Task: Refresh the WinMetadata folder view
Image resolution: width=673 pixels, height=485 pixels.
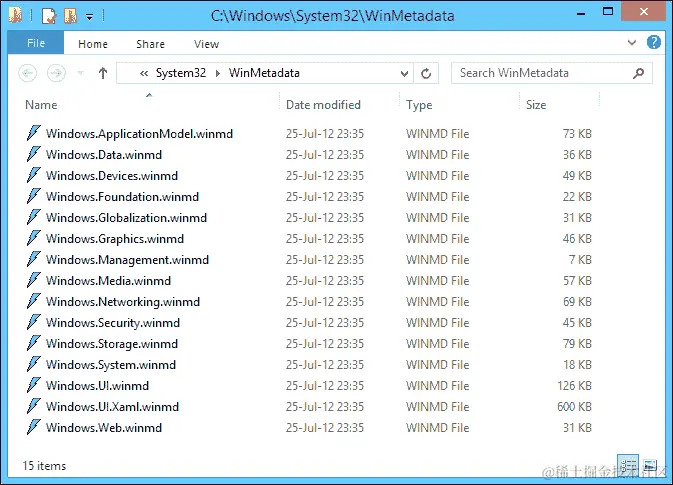Action: point(426,73)
